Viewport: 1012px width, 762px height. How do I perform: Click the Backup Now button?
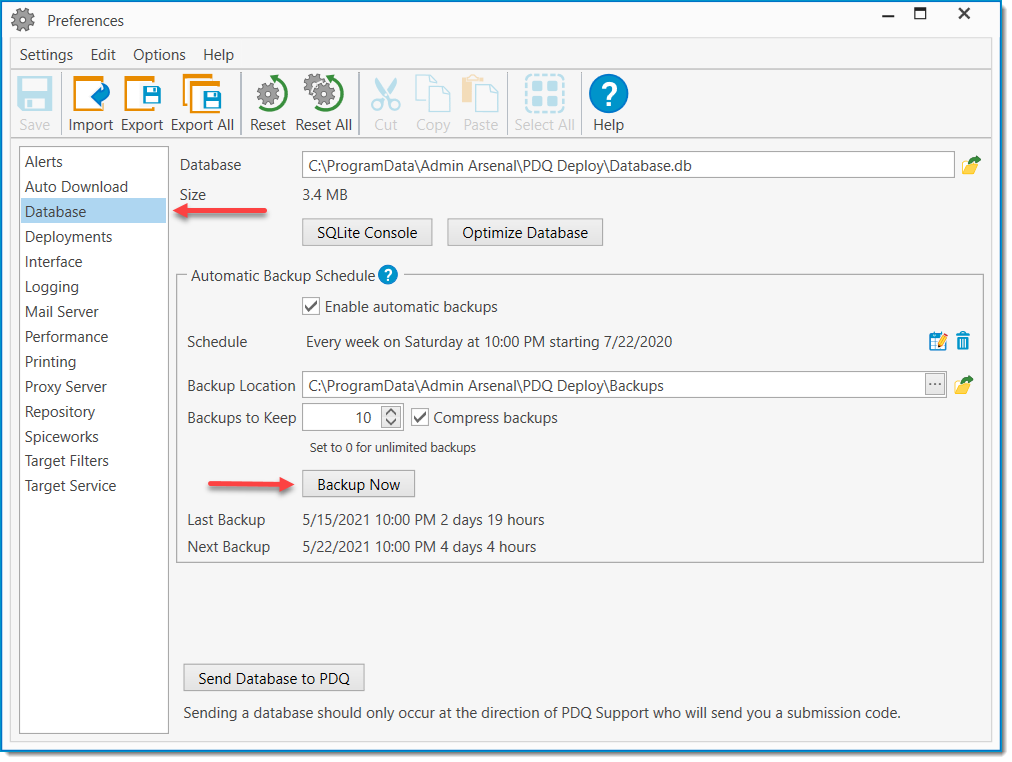(358, 484)
